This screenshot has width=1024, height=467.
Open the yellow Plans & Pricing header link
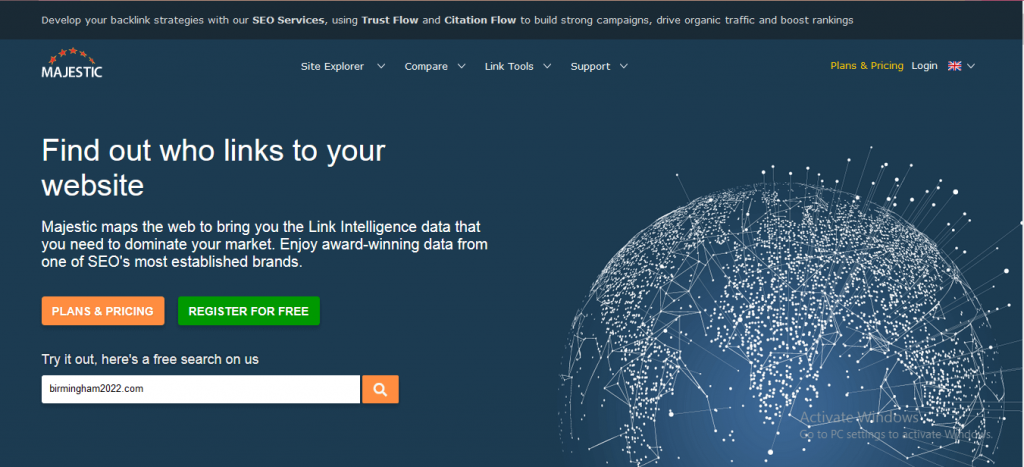click(x=867, y=66)
